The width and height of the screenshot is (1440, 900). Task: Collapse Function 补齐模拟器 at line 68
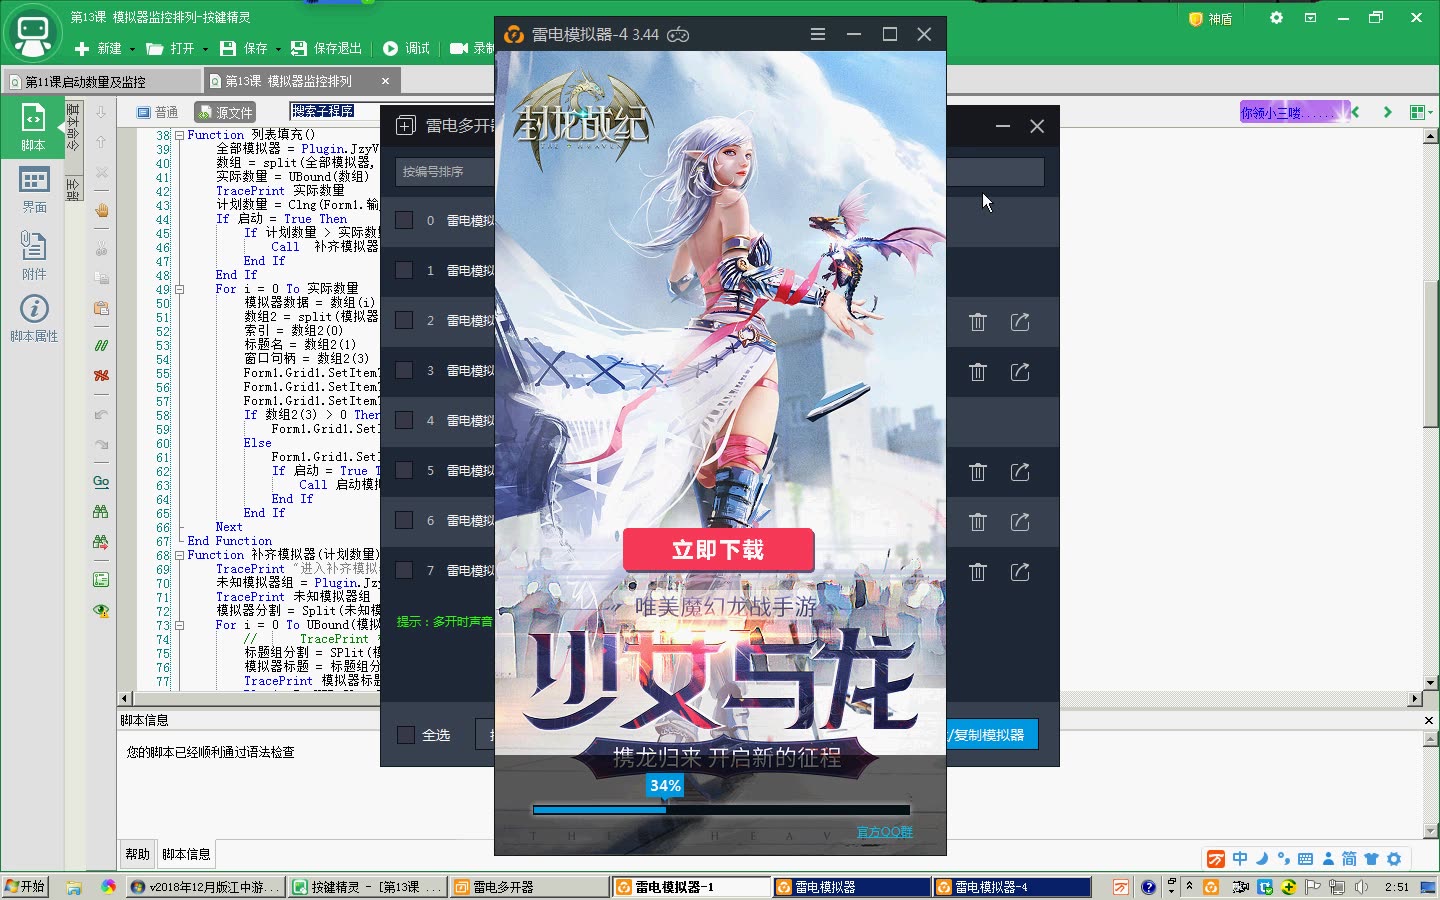pos(180,555)
